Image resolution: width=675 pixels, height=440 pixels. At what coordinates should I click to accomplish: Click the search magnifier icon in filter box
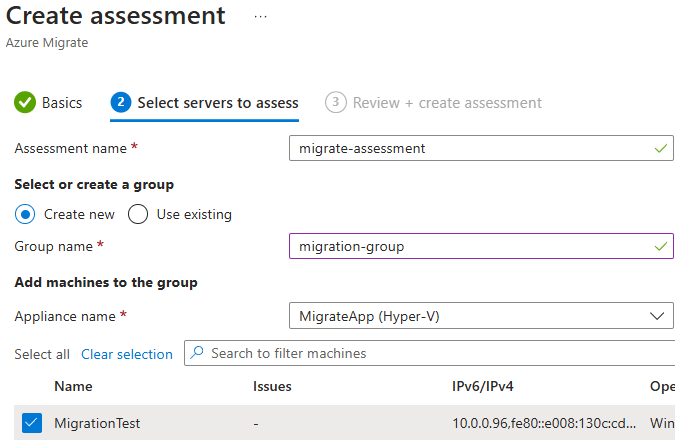click(x=197, y=353)
